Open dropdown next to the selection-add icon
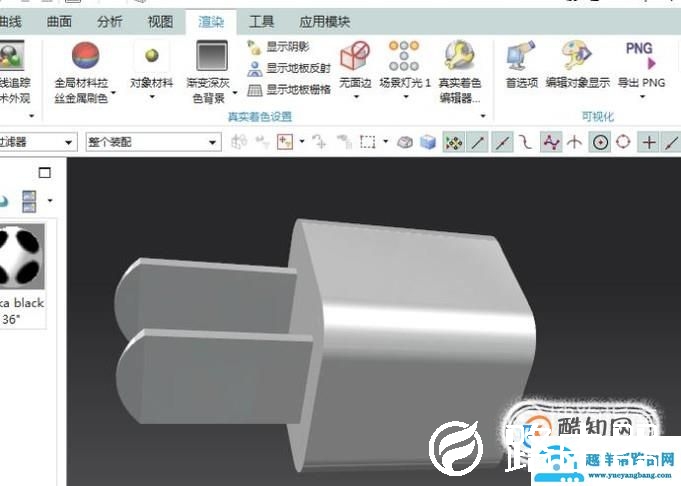This screenshot has height=486, width=681. [x=302, y=141]
